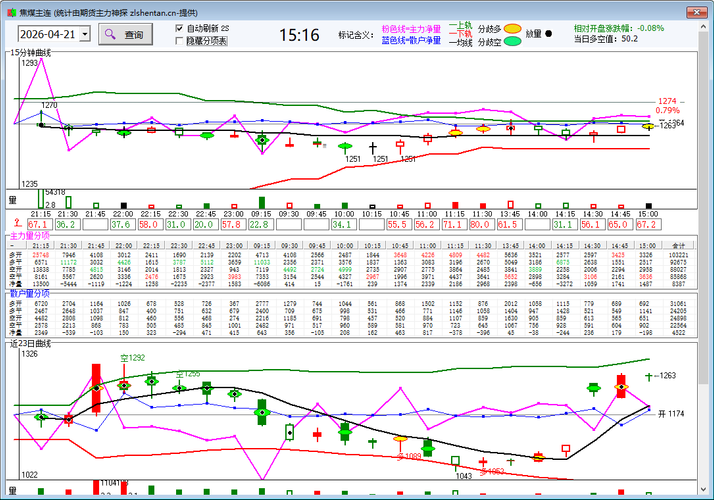Click the 13:45 time label on the time axis
Screen dimensions: 714x500
click(x=510, y=214)
